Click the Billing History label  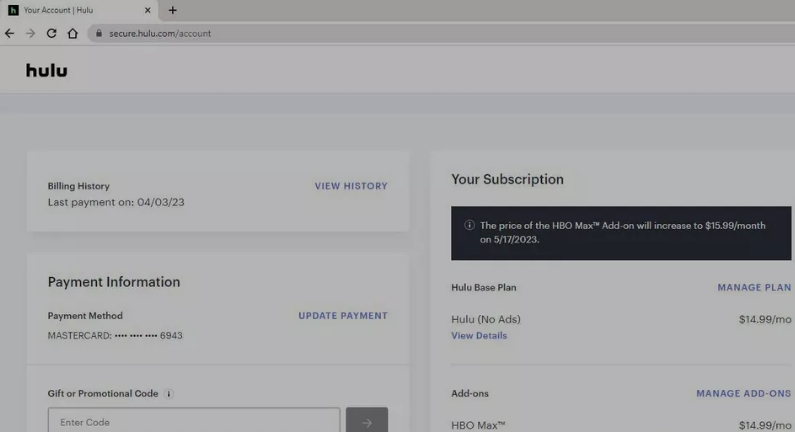pyautogui.click(x=79, y=186)
